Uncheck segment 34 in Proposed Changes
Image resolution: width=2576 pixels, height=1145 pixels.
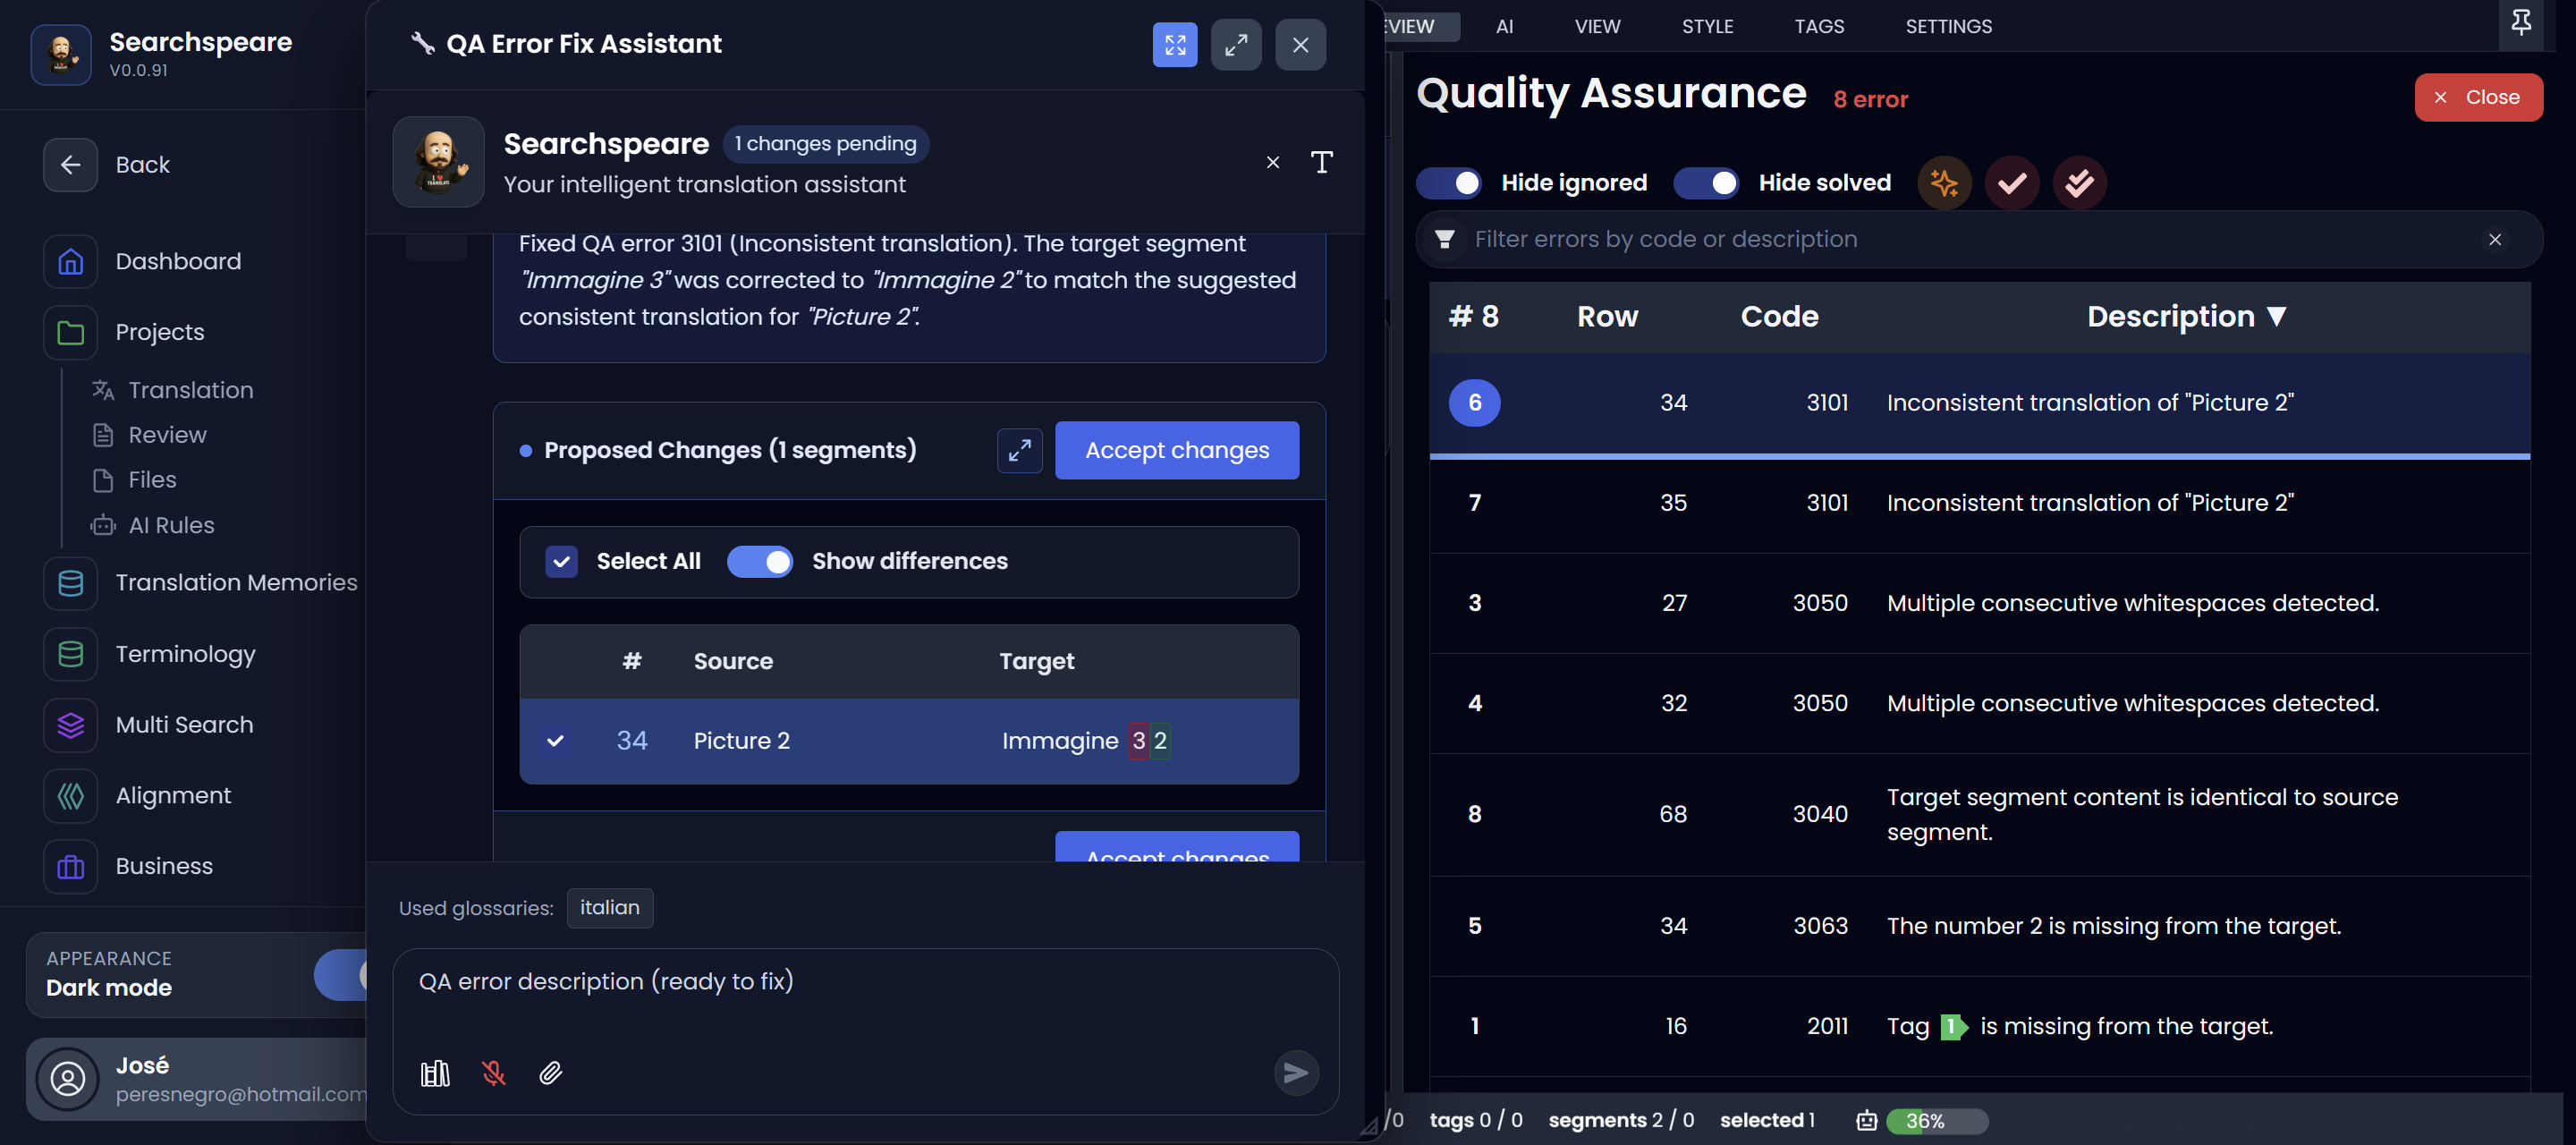557,741
